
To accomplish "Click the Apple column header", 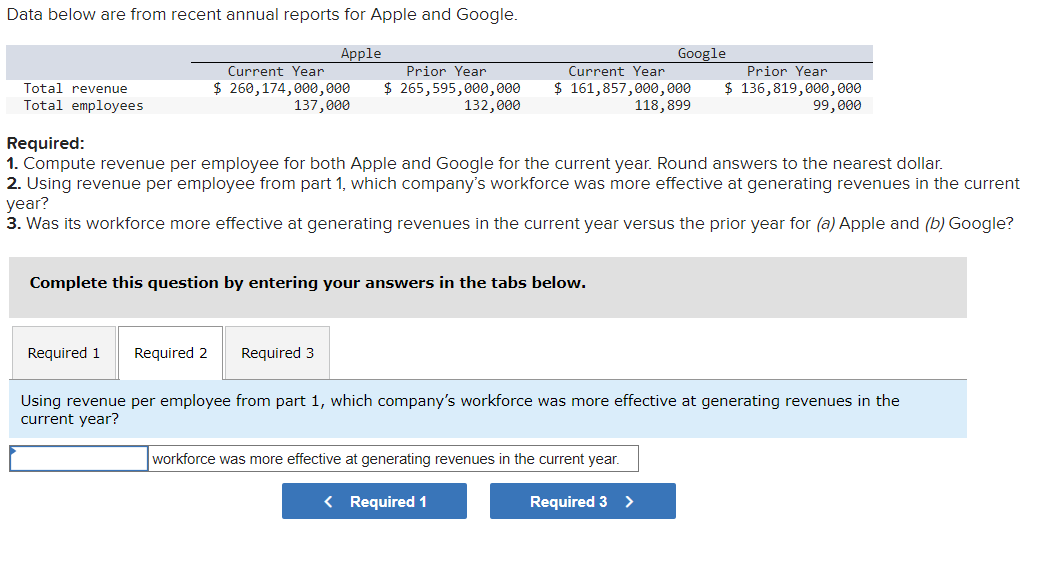I will (x=360, y=53).
